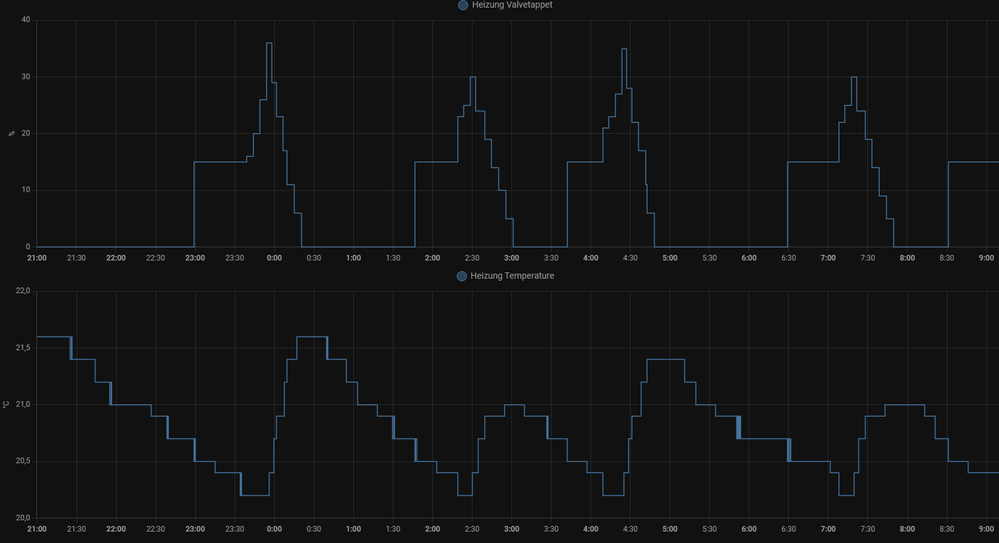Select 8:00 on the temperature chart time axis

click(x=907, y=528)
